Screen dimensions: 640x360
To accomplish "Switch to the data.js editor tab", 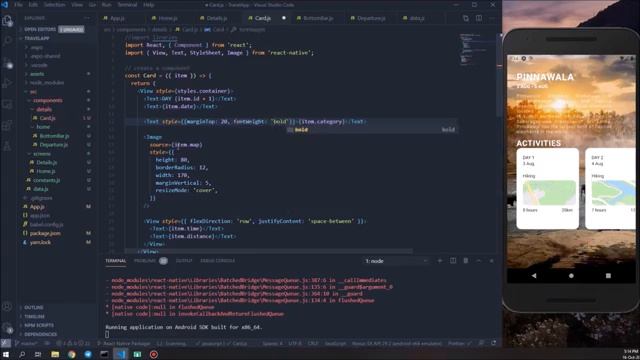I will pos(417,18).
